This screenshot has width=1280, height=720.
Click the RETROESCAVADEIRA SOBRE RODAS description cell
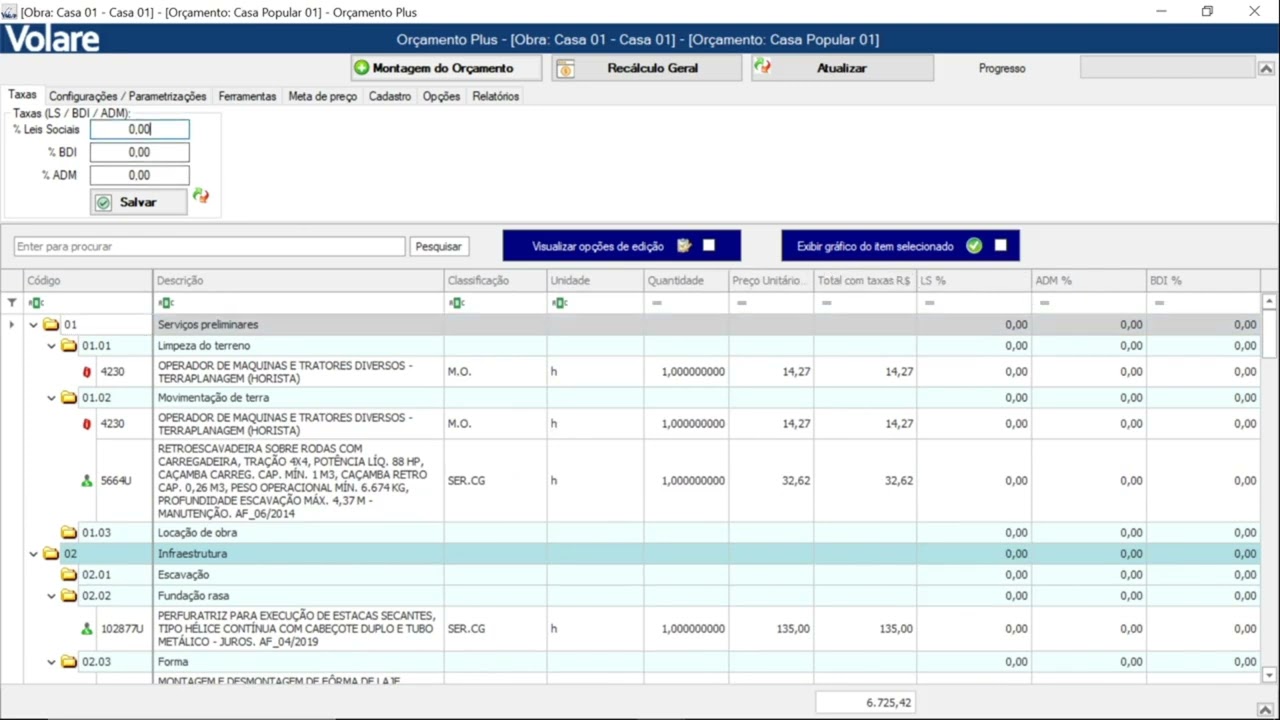pos(298,481)
